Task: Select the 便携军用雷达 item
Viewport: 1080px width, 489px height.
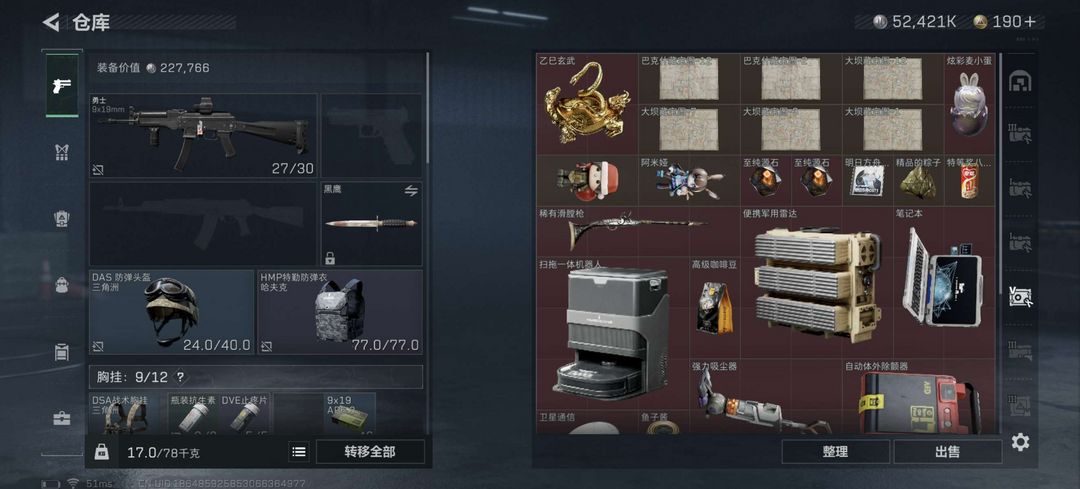Action: tap(816, 282)
